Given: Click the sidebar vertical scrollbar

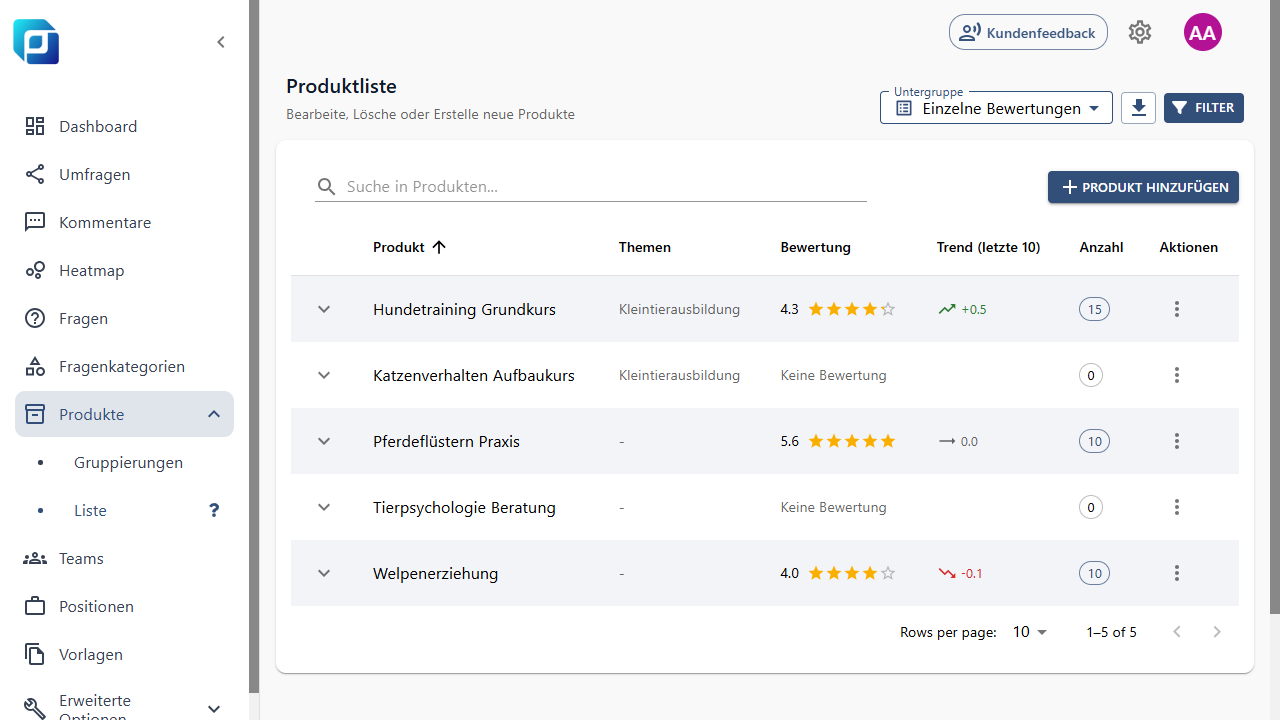Looking at the screenshot, I should pos(254,346).
